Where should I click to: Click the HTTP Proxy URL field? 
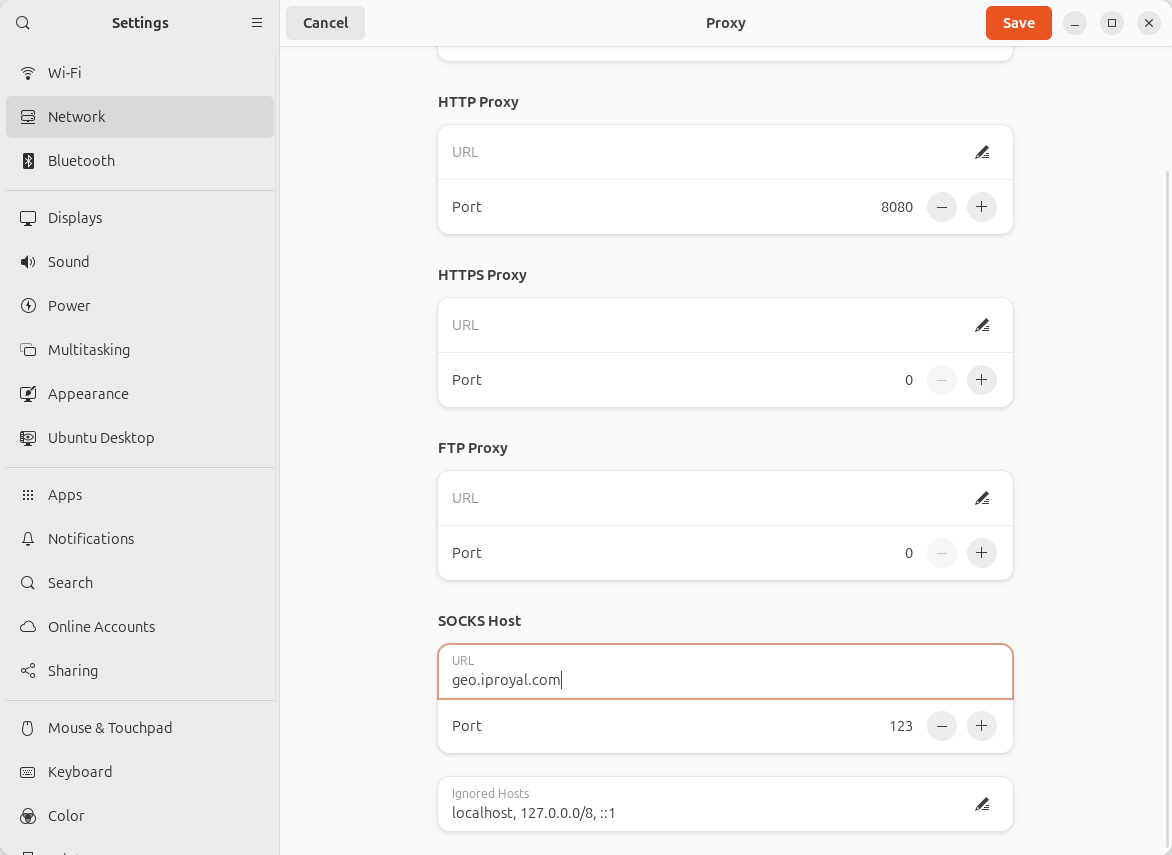[700, 152]
